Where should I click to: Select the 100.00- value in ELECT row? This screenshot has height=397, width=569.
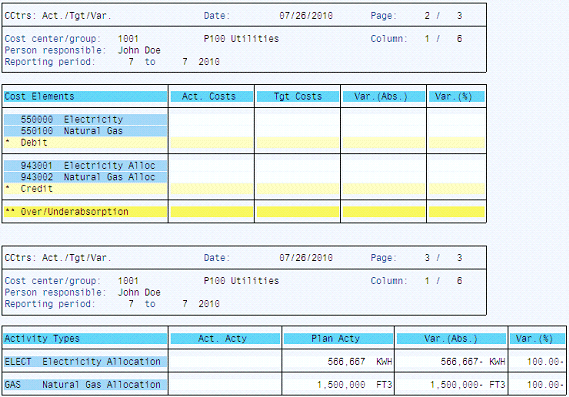(545, 362)
